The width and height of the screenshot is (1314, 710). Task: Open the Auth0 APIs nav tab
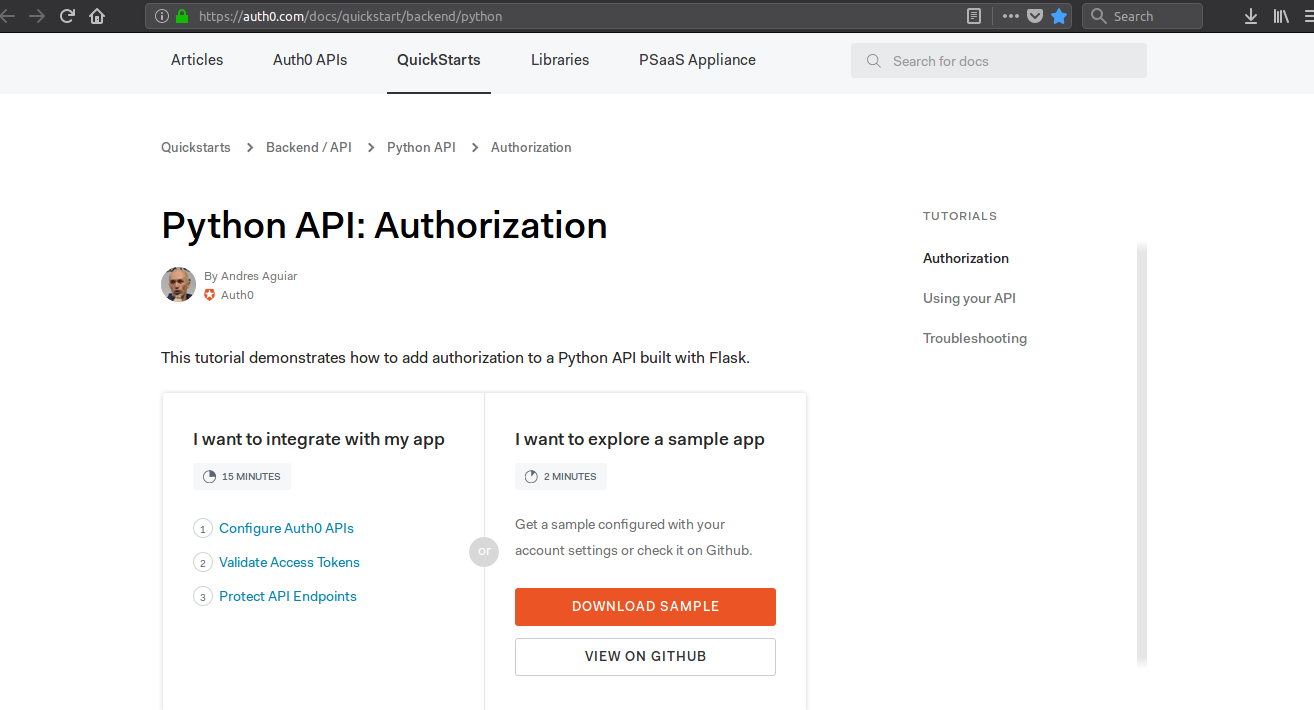click(310, 60)
